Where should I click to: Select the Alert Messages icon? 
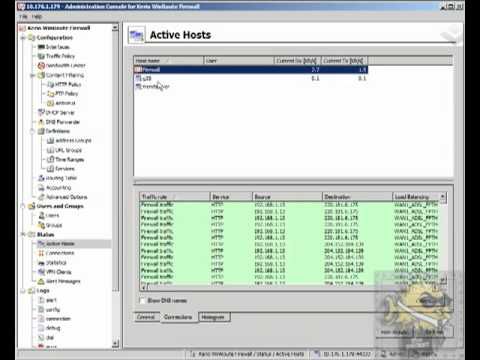pyautogui.click(x=41, y=281)
